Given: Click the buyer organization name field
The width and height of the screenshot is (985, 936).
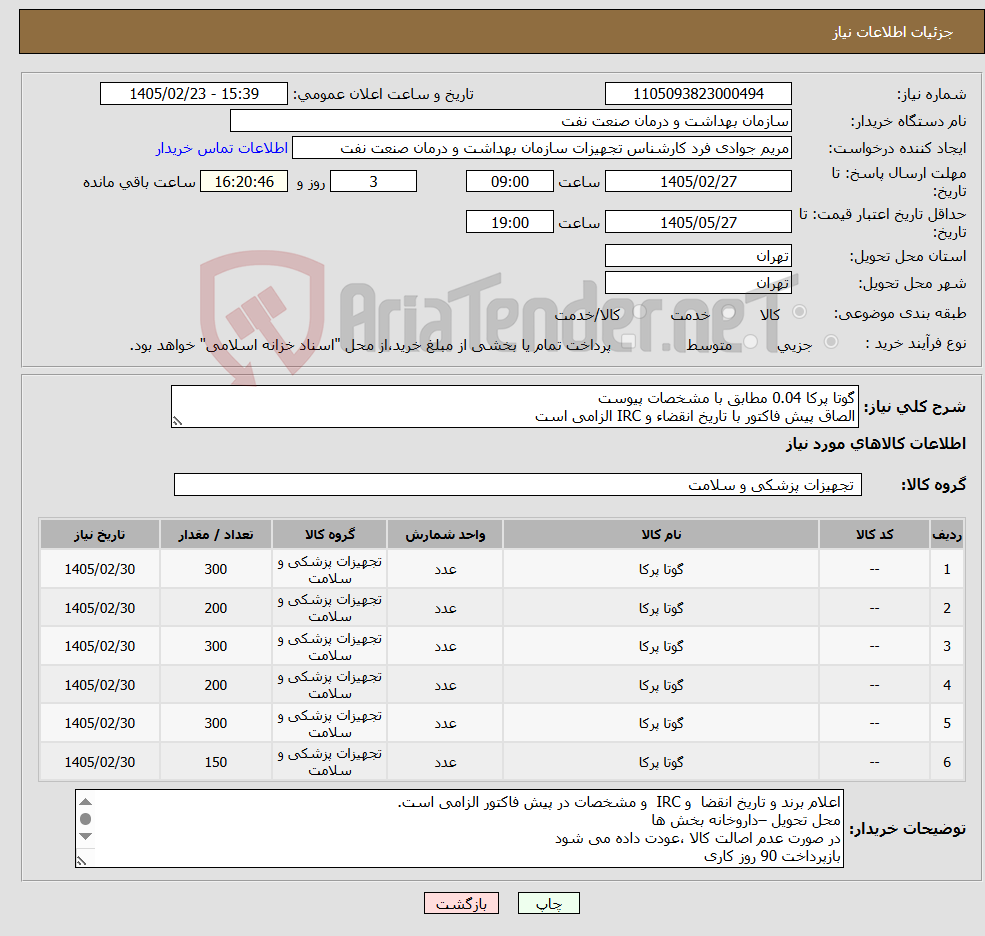Looking at the screenshot, I should point(511,121).
